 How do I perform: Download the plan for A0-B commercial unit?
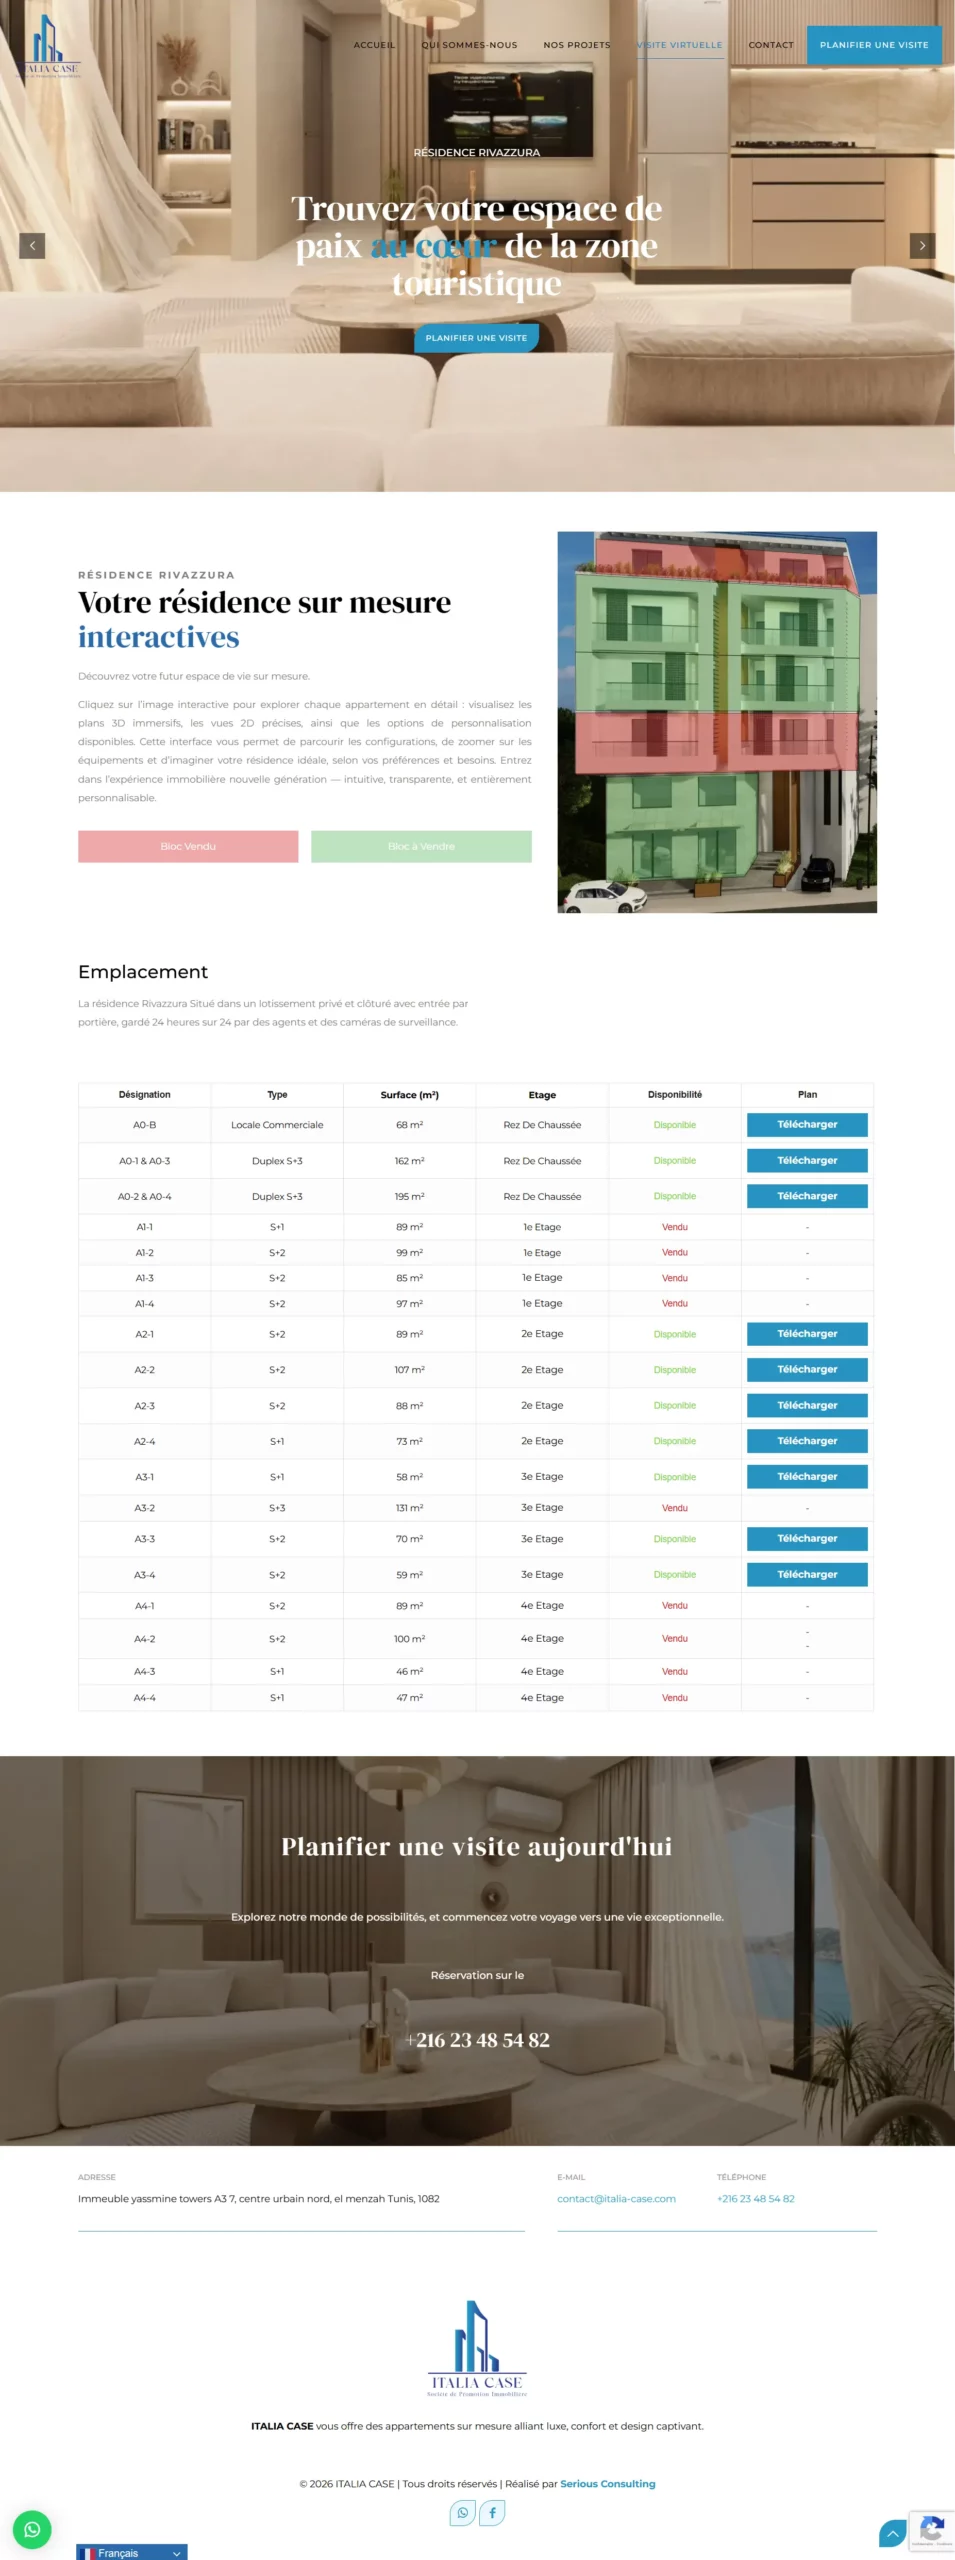806,1125
